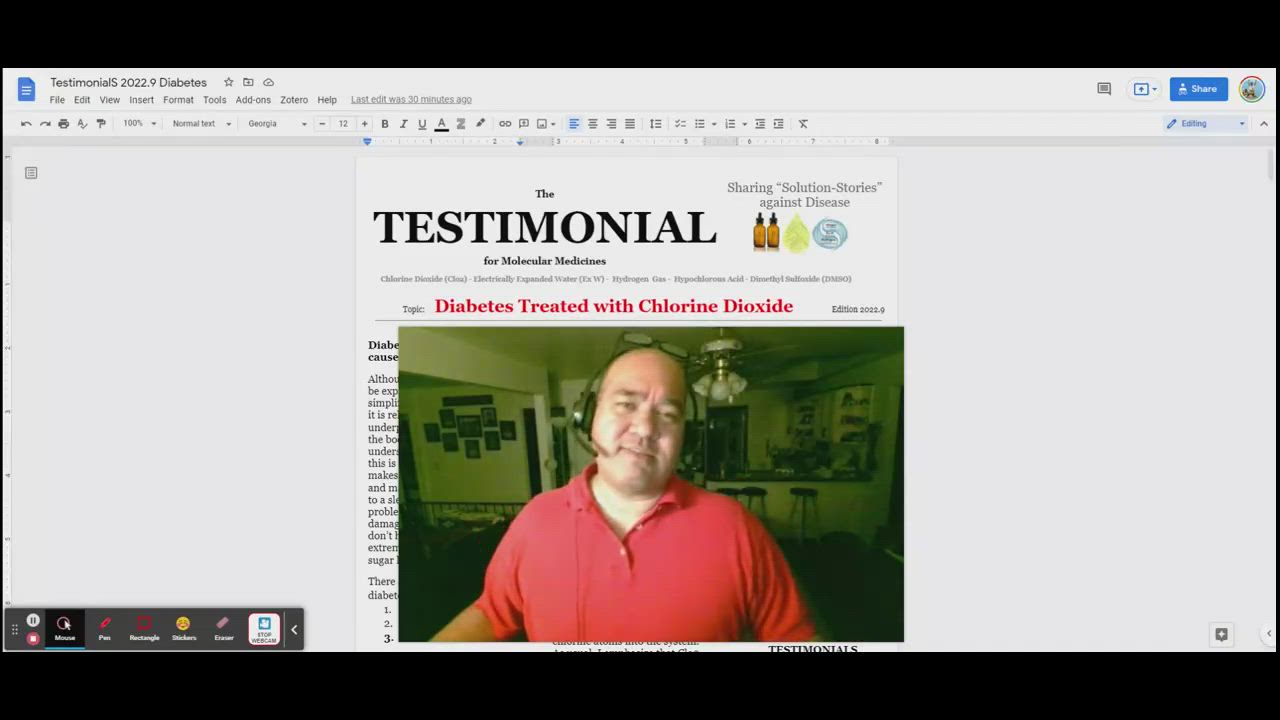Image resolution: width=1280 pixels, height=720 pixels.
Task: Select the Eraser tool
Action: pos(223,628)
